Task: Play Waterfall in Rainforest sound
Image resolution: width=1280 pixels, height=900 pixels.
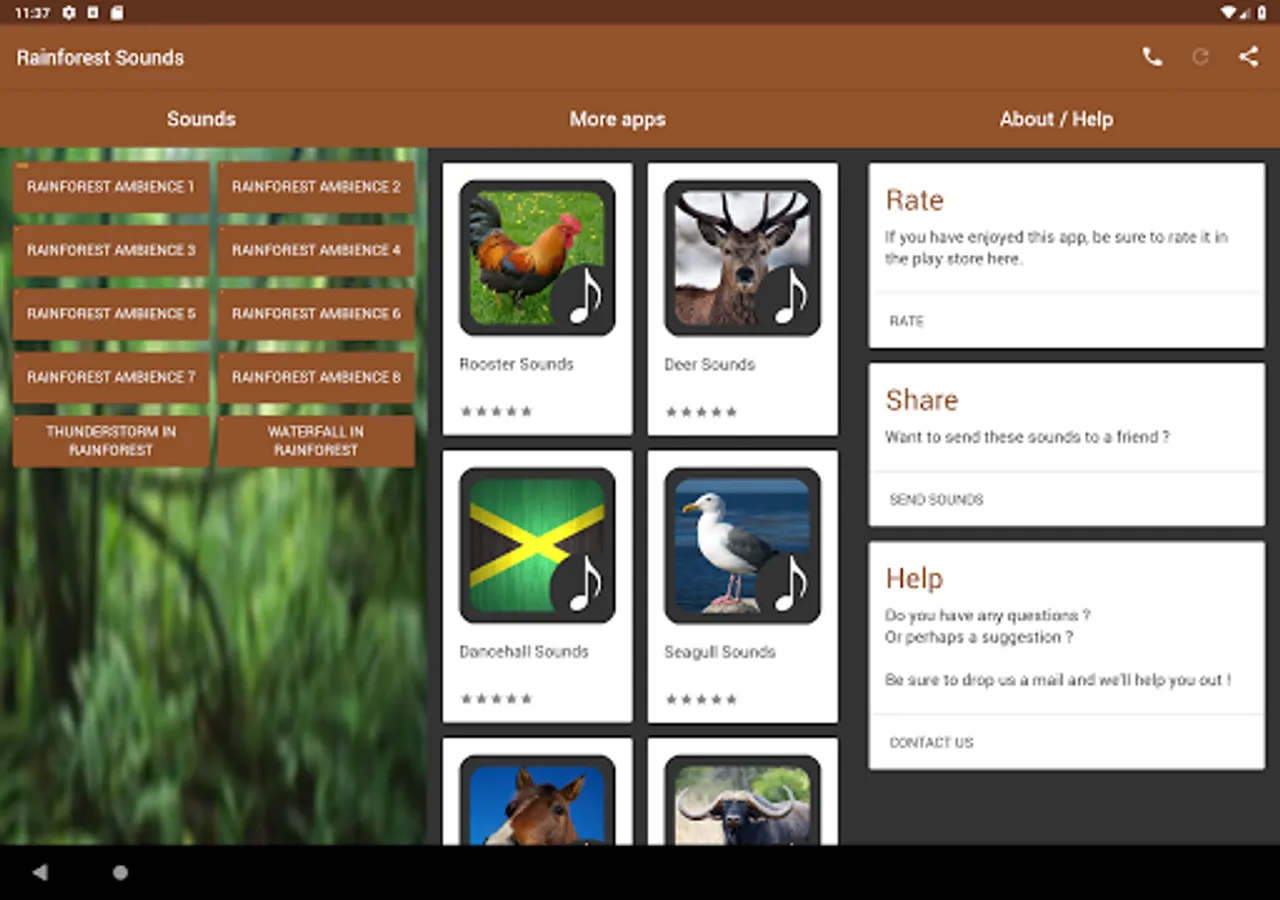Action: [316, 441]
